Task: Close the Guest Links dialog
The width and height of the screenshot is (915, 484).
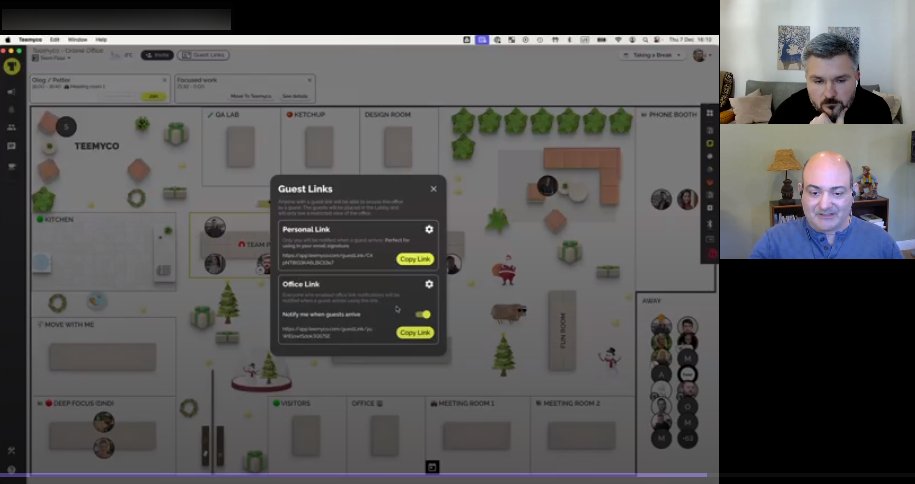Action: [x=433, y=189]
